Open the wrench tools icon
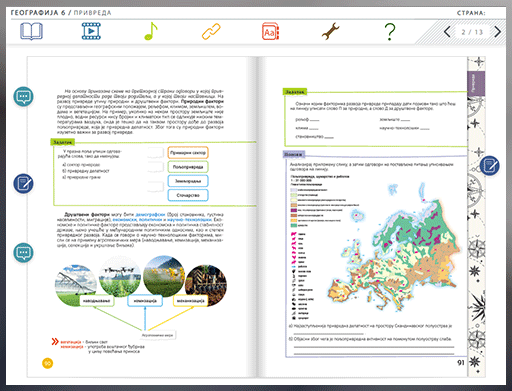 [330, 31]
